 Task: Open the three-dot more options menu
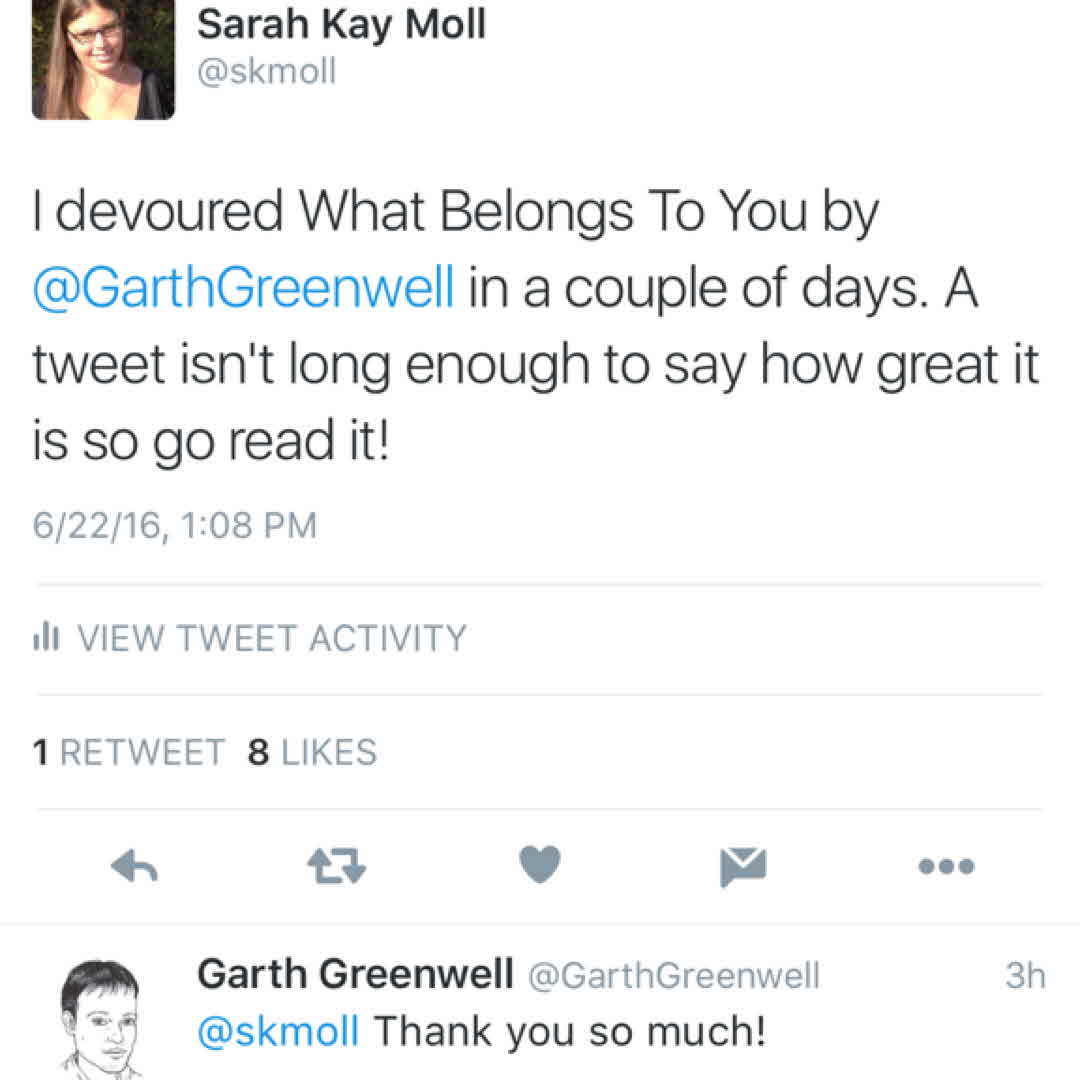pos(946,866)
